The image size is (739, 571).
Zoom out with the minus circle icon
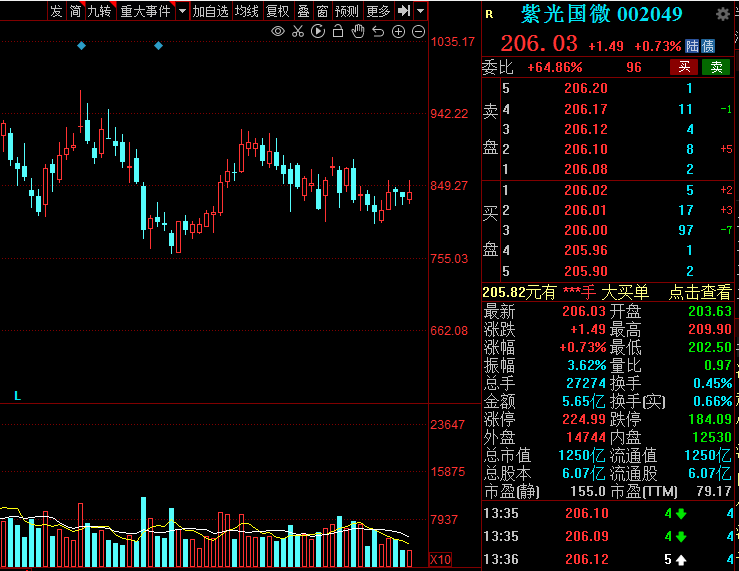pos(419,32)
